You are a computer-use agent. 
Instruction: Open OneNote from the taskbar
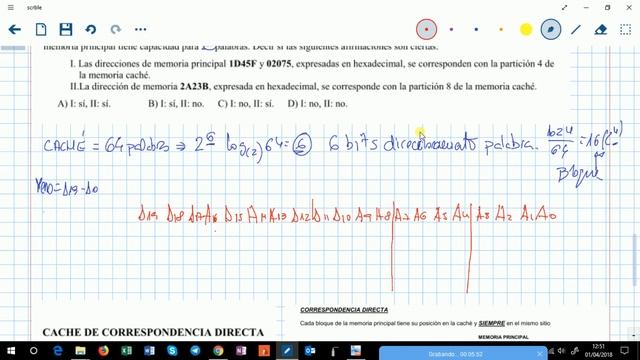[x=241, y=351]
